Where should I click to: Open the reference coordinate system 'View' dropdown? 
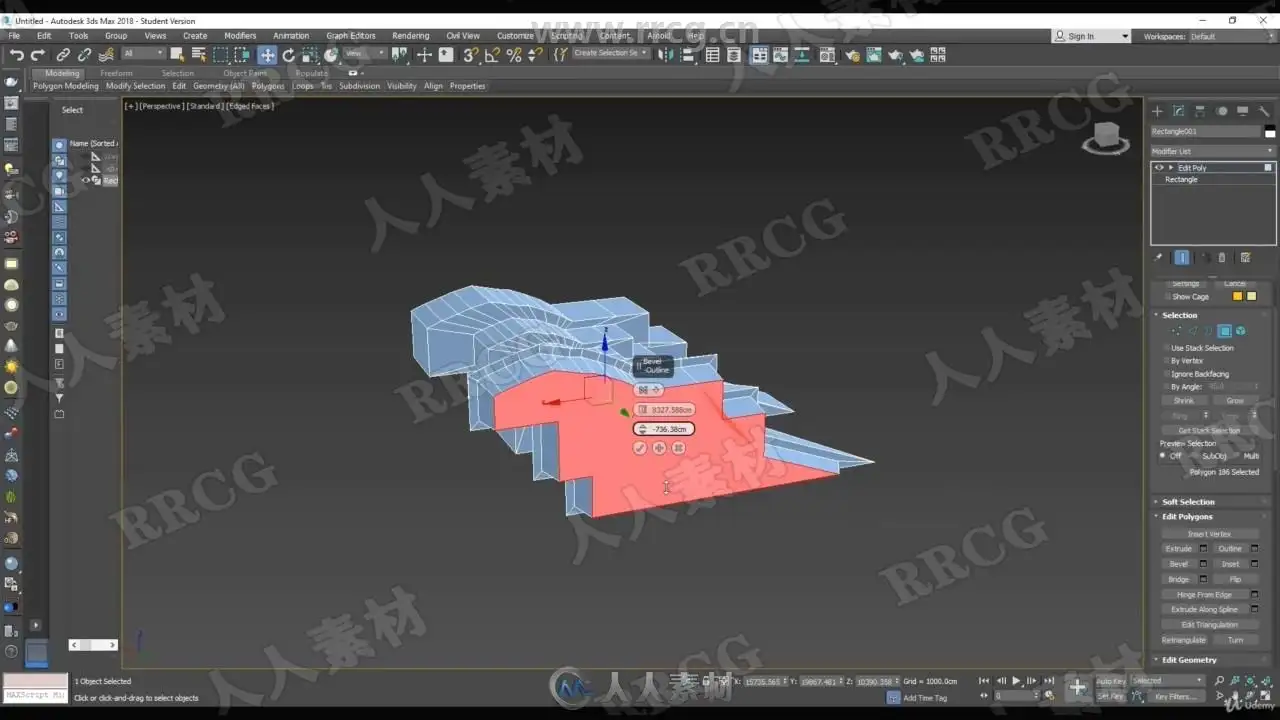tap(364, 54)
